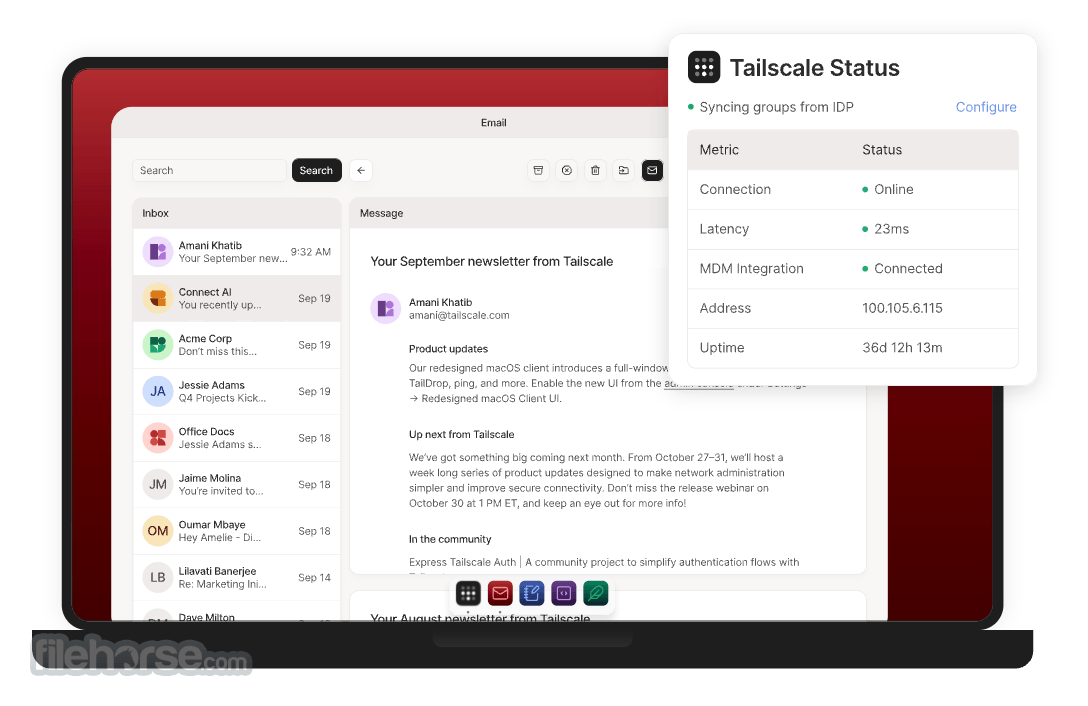Click Amani Khatib's avatar in the message header

click(x=385, y=308)
